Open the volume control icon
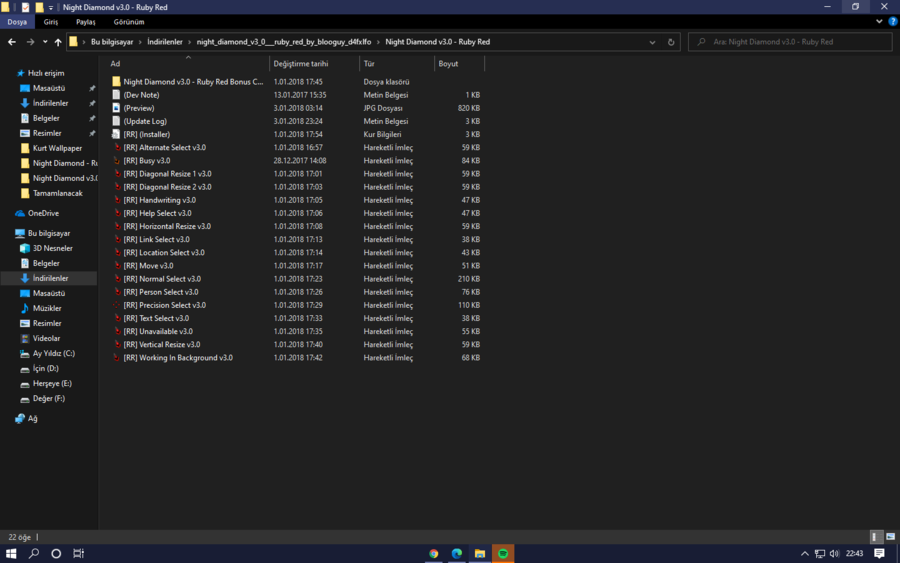Viewport: 900px width, 563px height. 834,553
